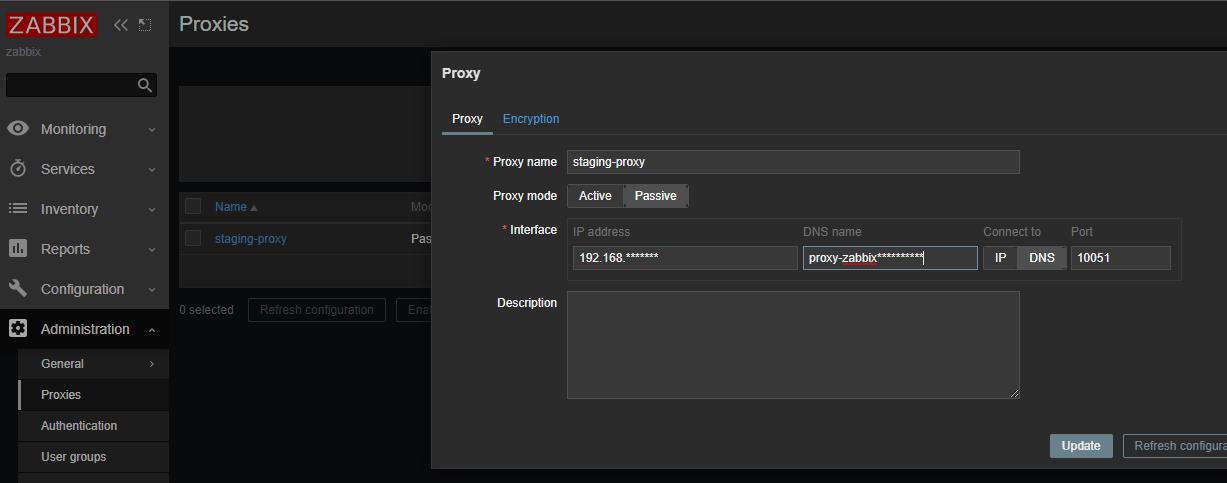
Task: Click the Description text area
Action: [793, 345]
